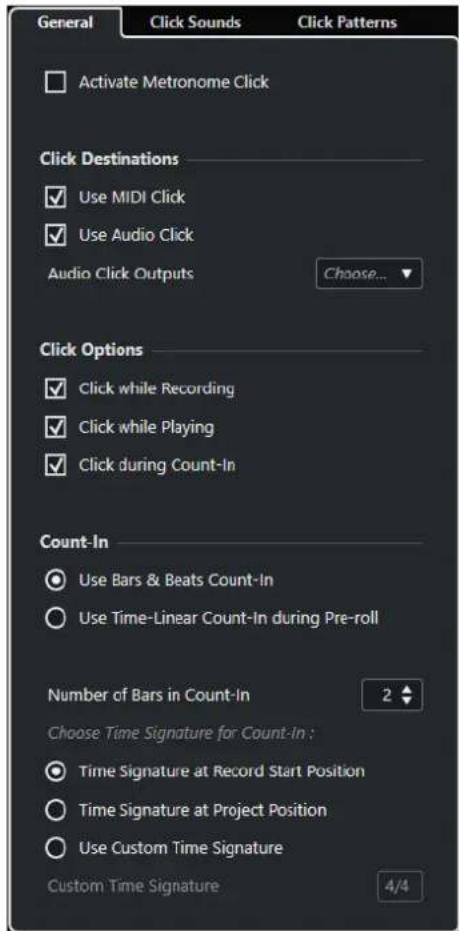Uncheck Use Audio Click
Viewport: 460px width, 931px height.
pos(56,235)
